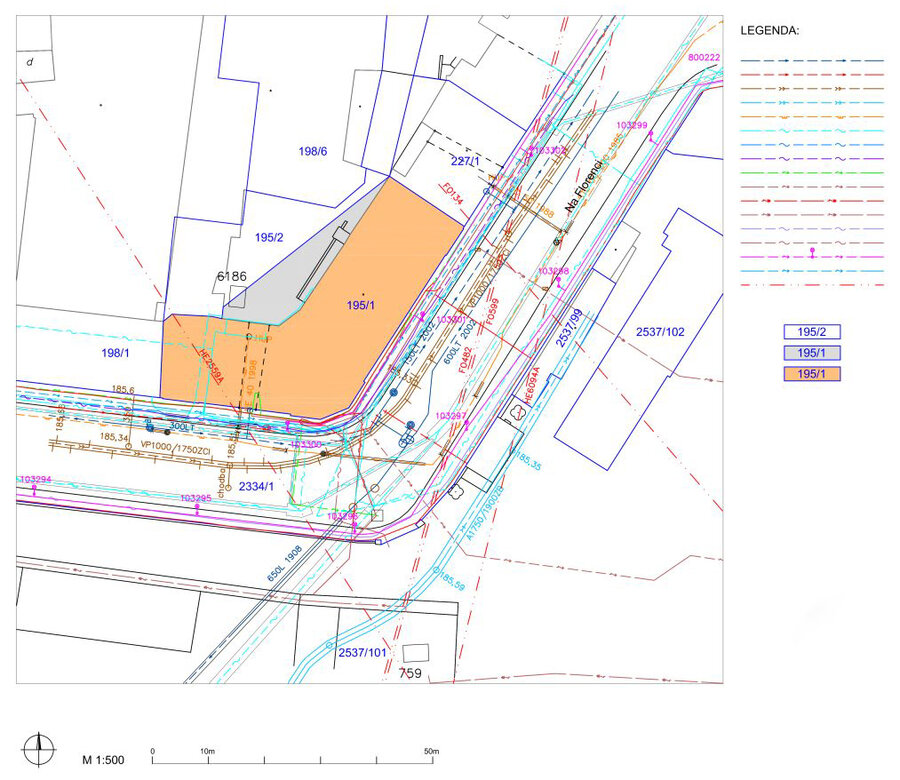Click the Na Florenci street name

point(584,184)
